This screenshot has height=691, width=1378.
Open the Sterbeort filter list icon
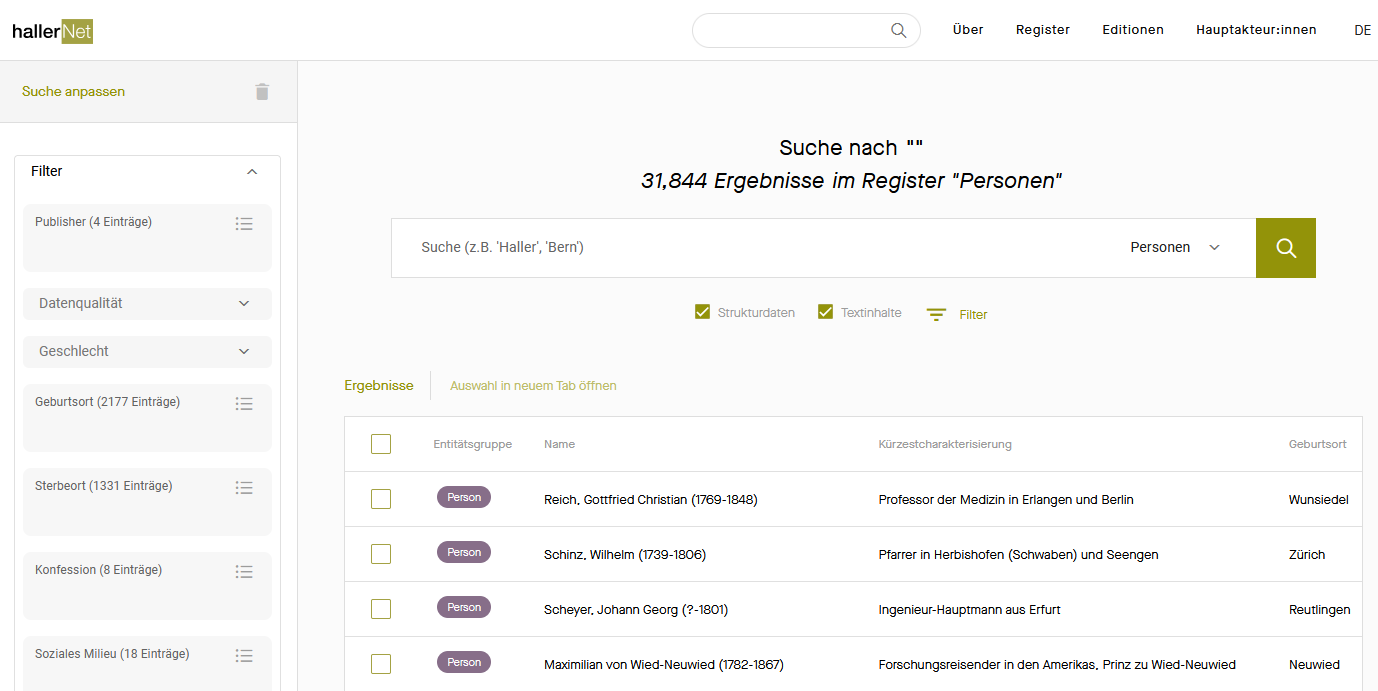244,488
